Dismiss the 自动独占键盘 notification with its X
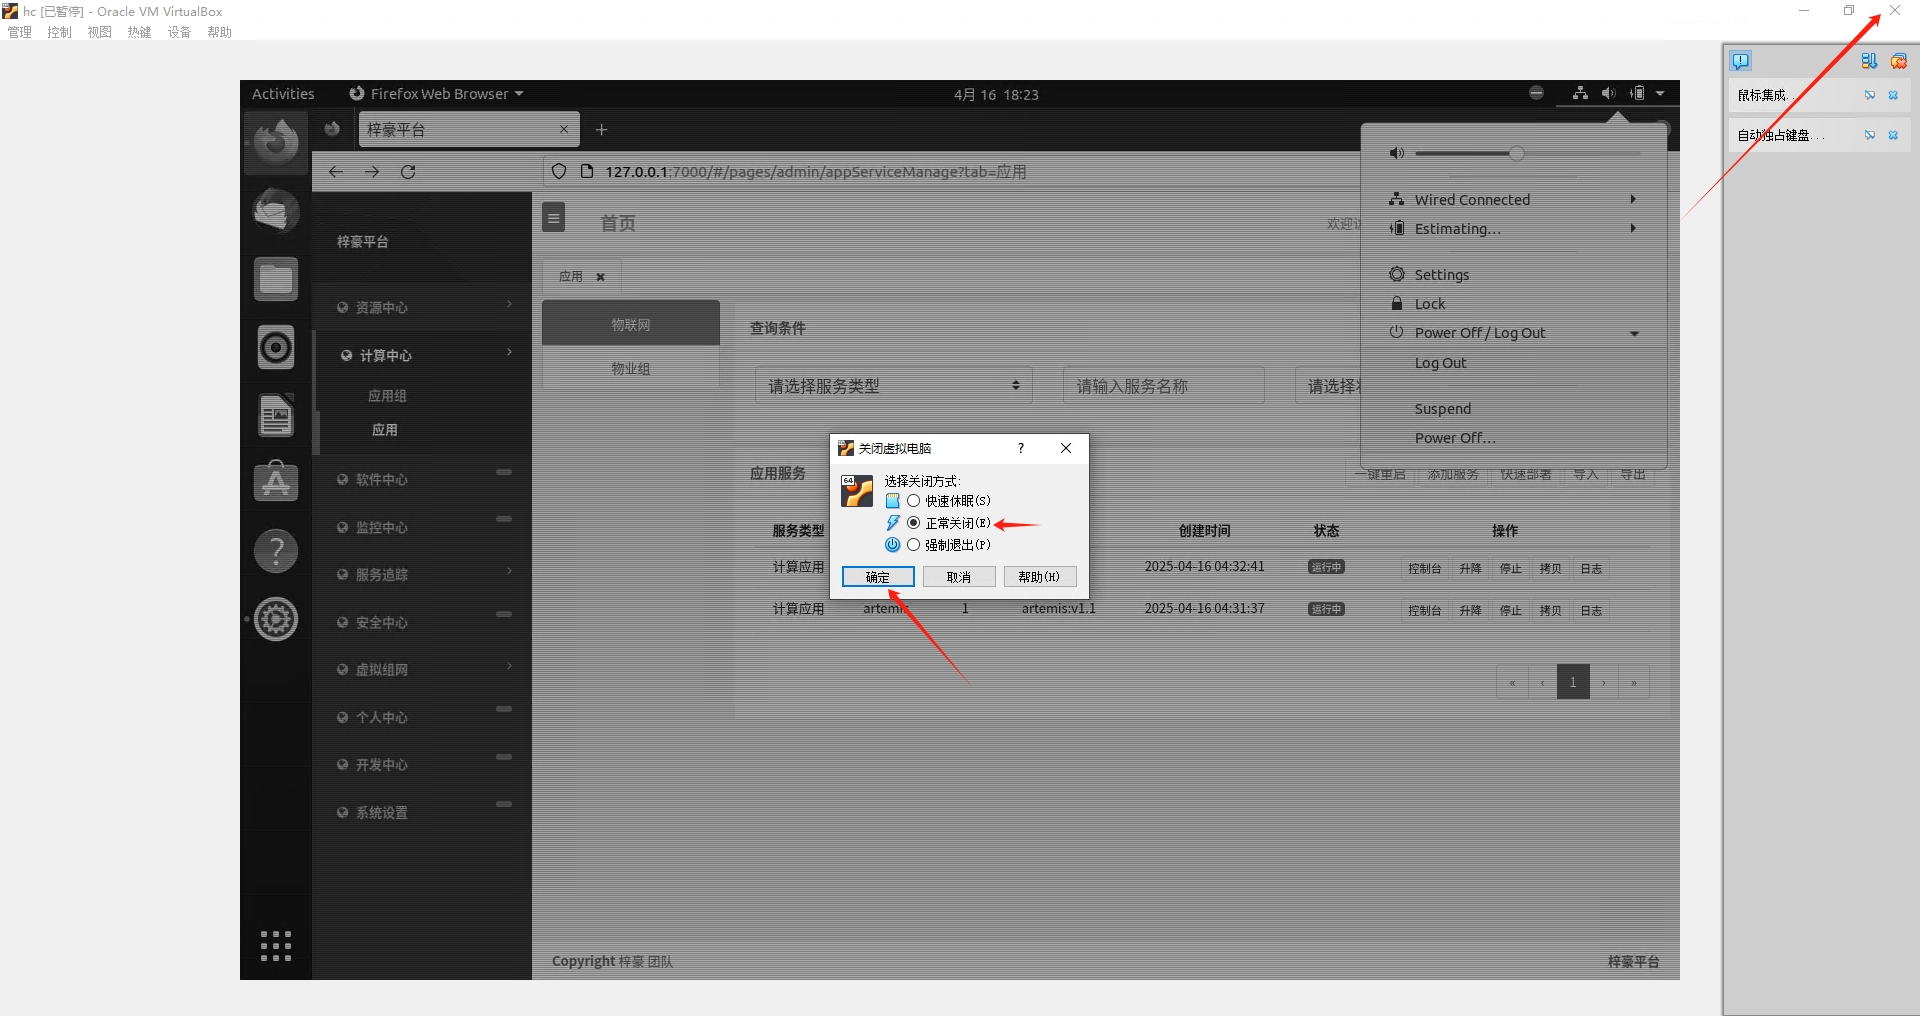Screen dimensions: 1920x1016 (x=1893, y=135)
